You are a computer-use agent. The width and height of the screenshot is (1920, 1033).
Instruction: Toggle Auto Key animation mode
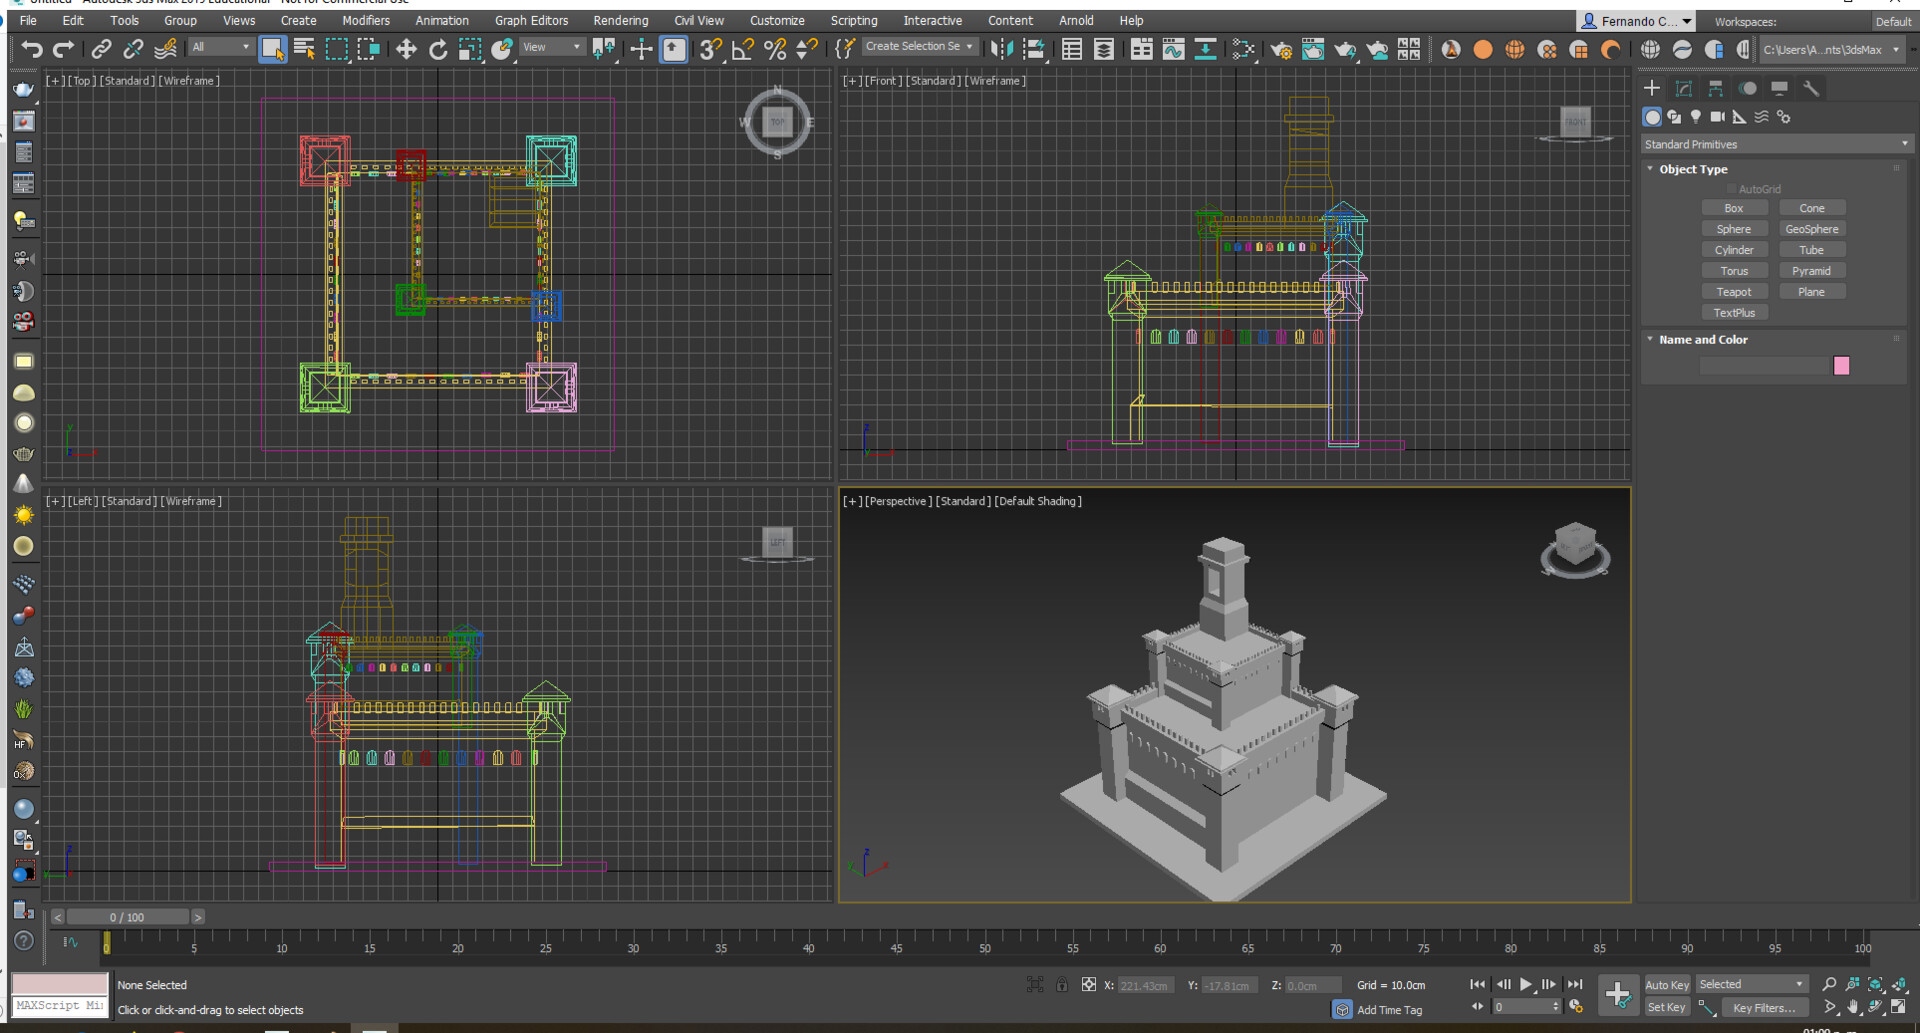(x=1666, y=985)
